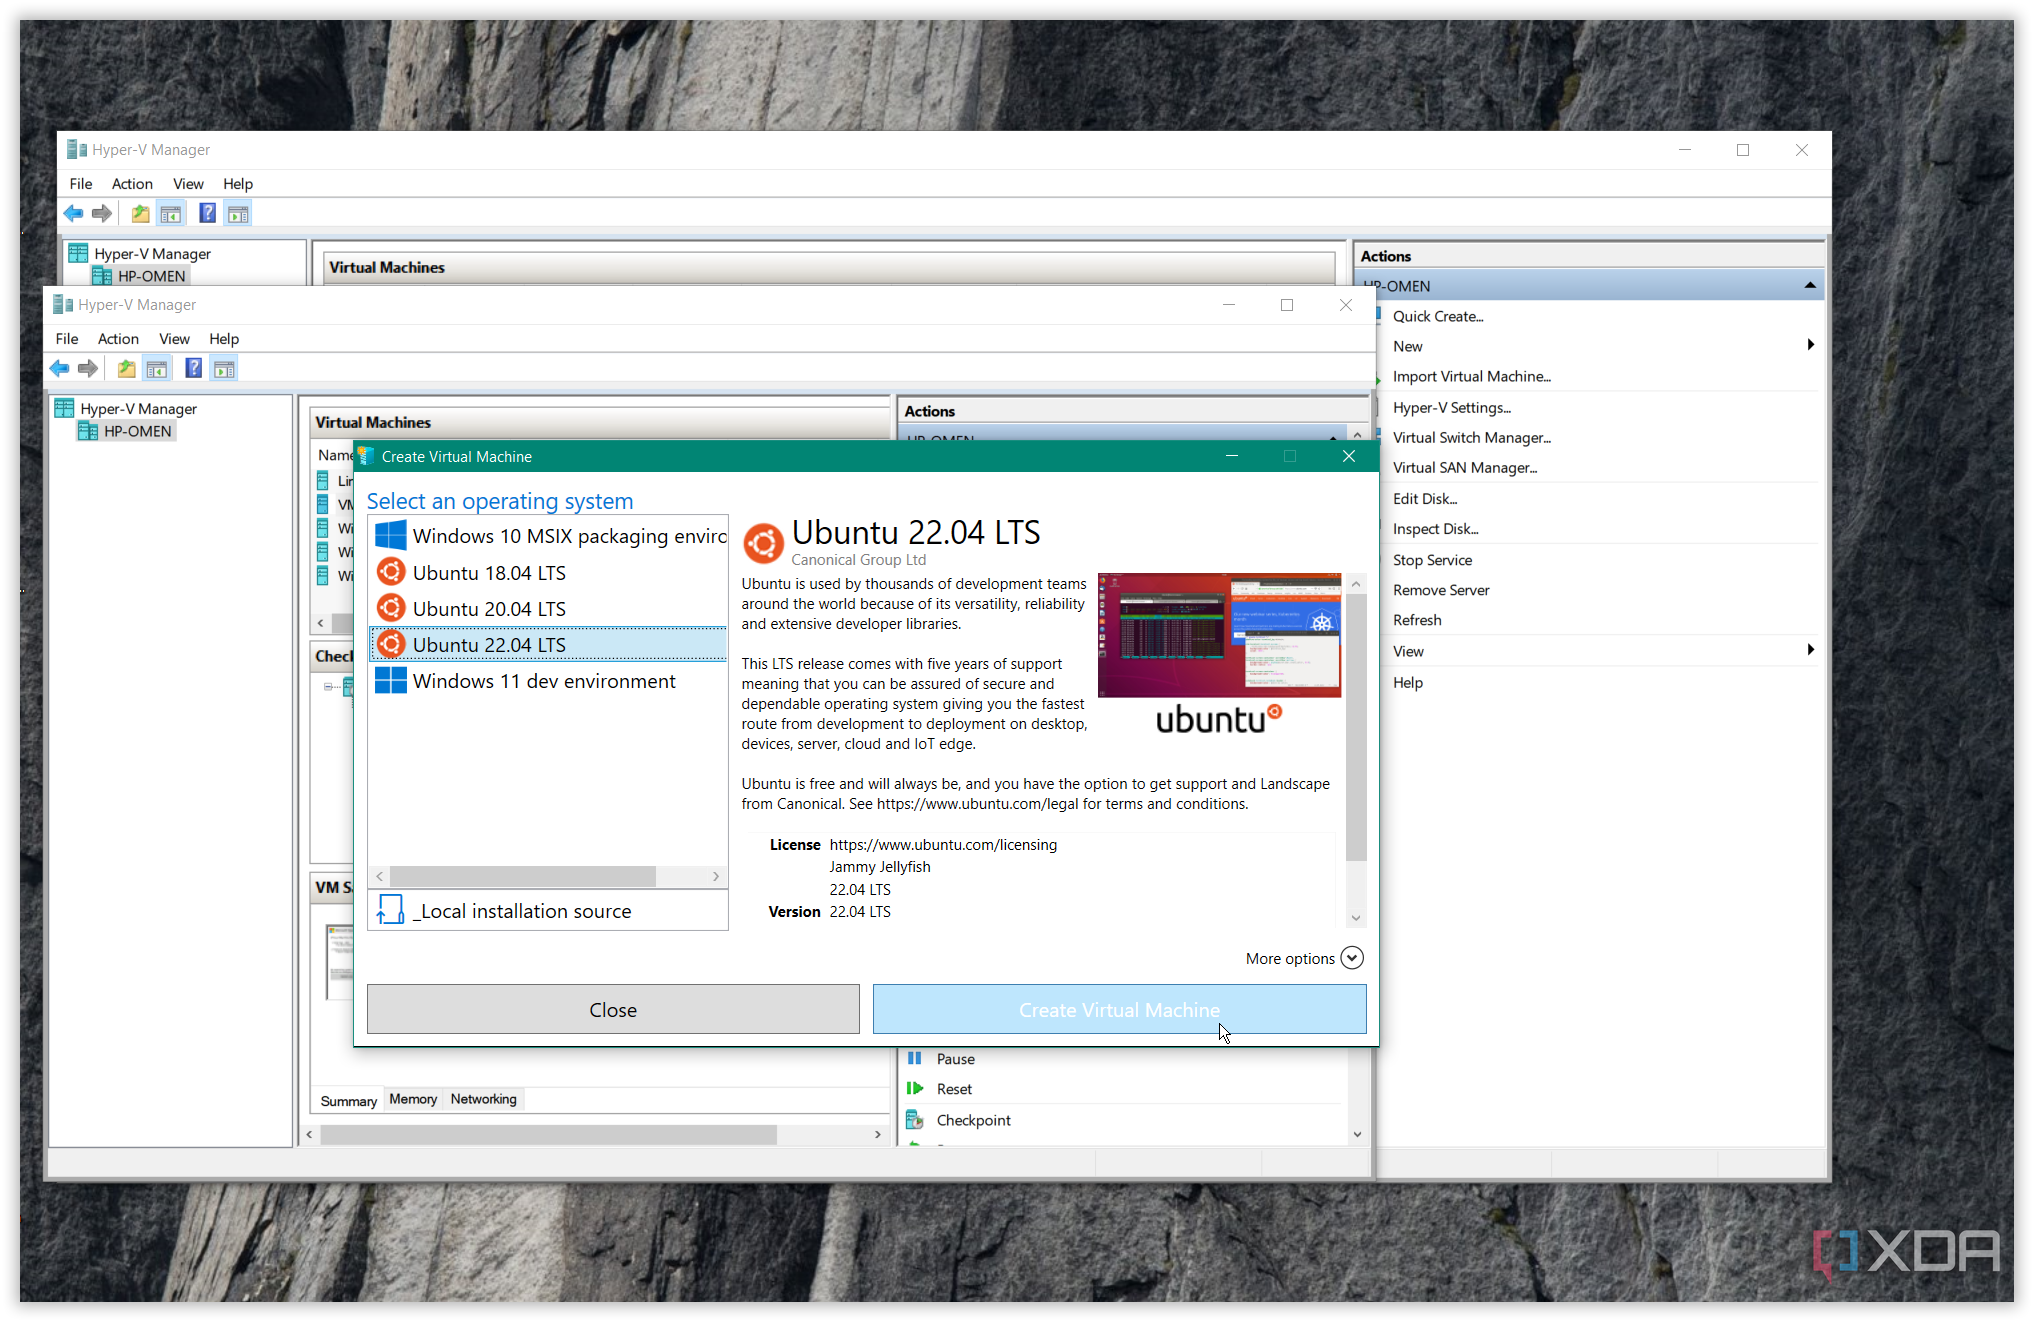Click Back arrow in rear Hyper-V Manager toolbar
The image size is (2034, 1322).
(74, 214)
